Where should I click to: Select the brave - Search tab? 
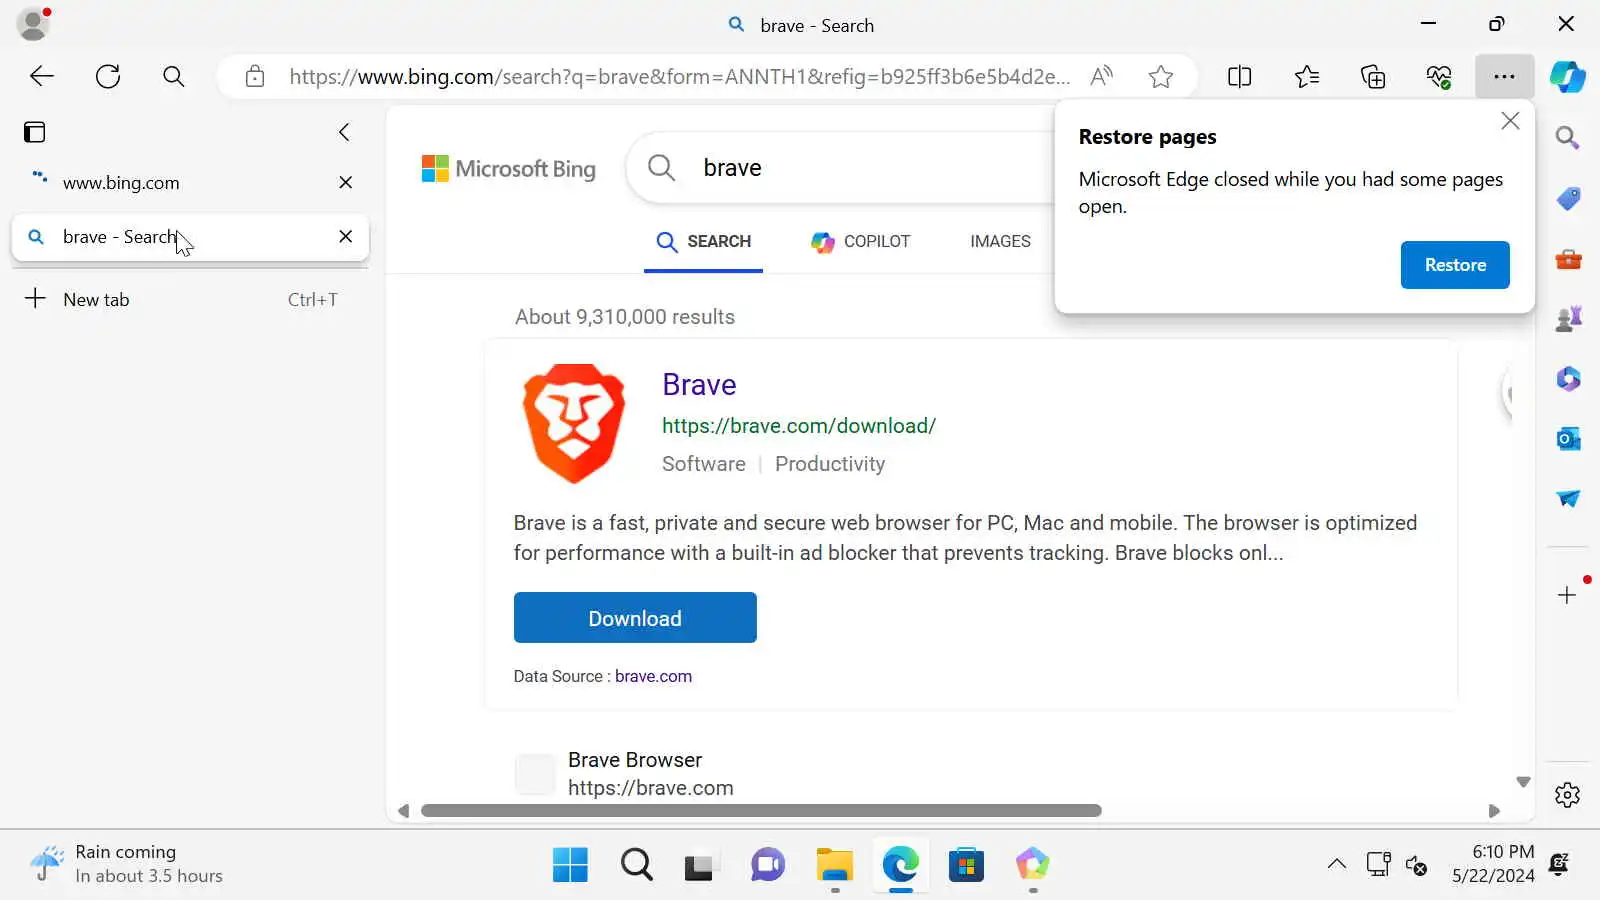click(190, 237)
